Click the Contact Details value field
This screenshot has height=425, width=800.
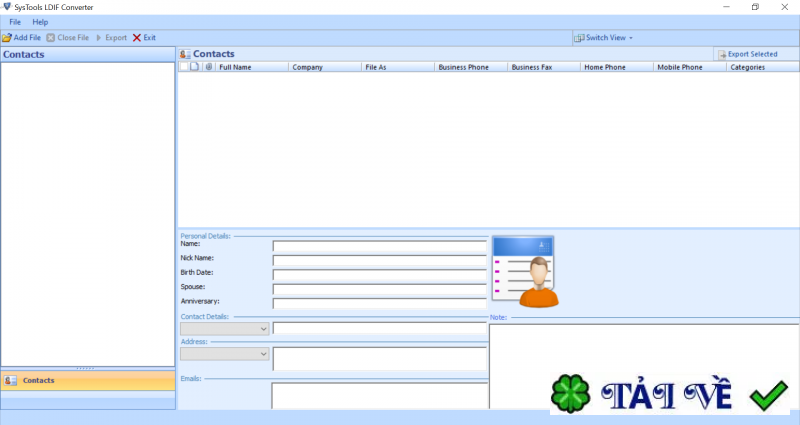[x=380, y=328]
